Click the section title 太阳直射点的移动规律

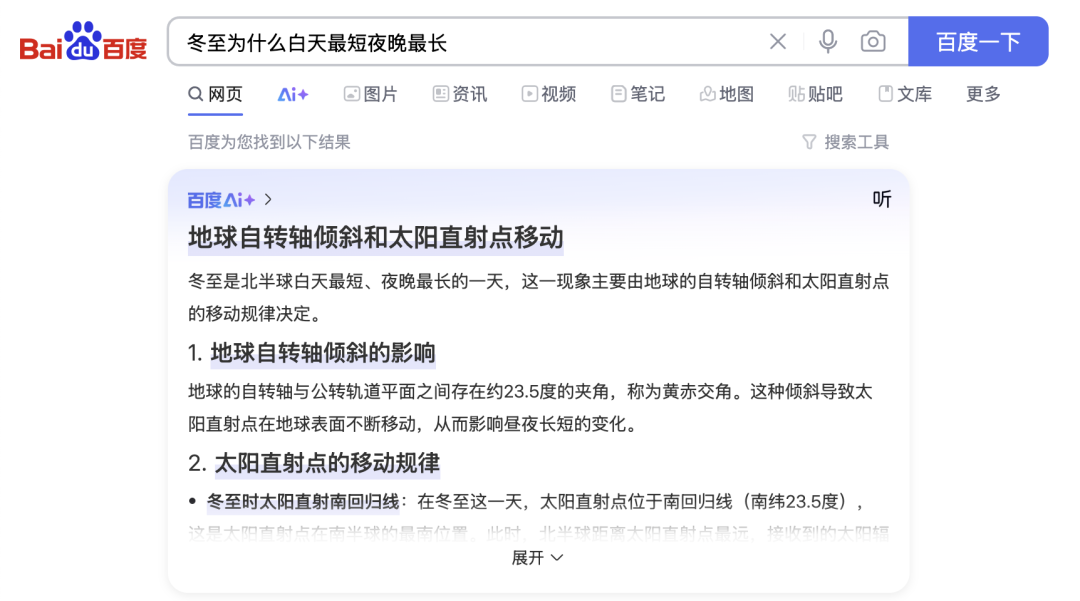coord(327,463)
